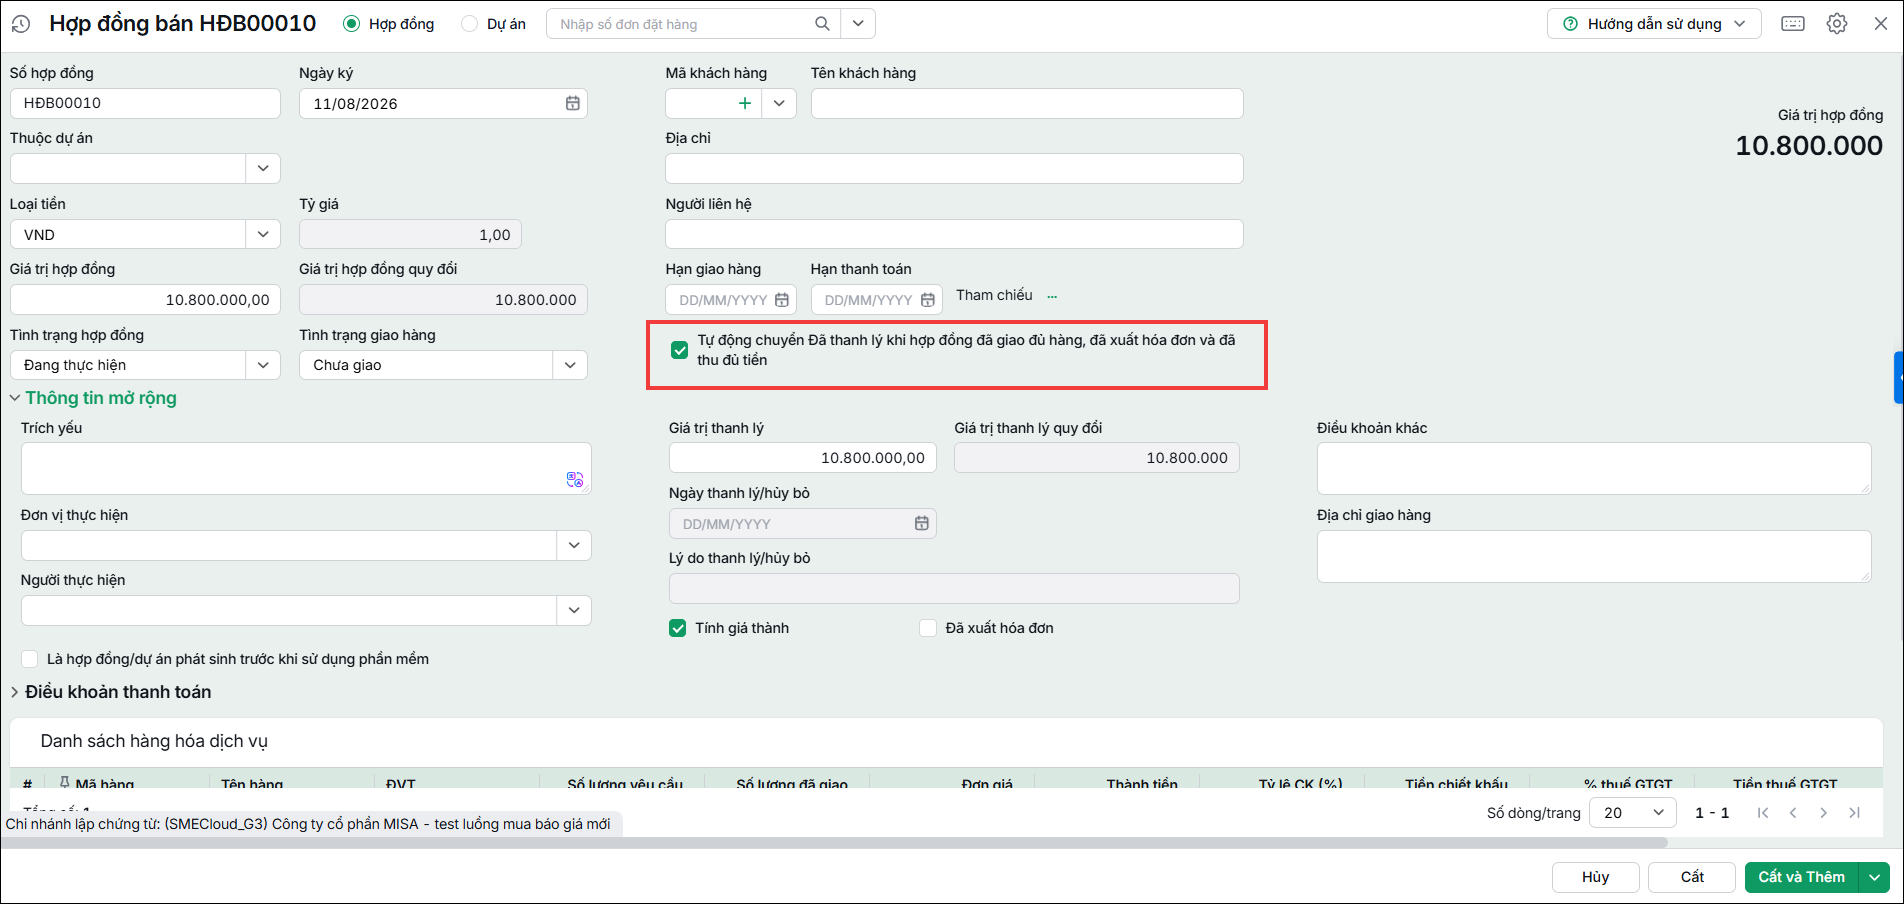
Task: Add new customer with green plus icon
Action: pos(744,103)
